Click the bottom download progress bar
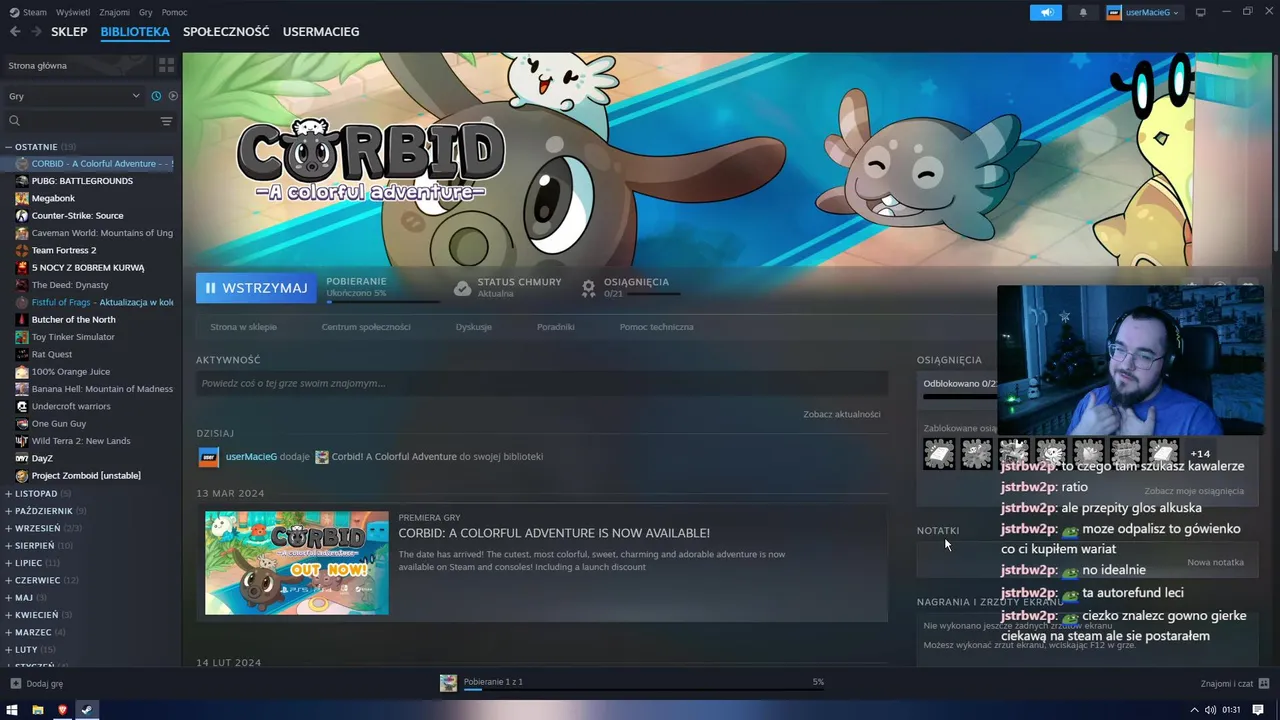Image resolution: width=1280 pixels, height=720 pixels. click(x=643, y=689)
